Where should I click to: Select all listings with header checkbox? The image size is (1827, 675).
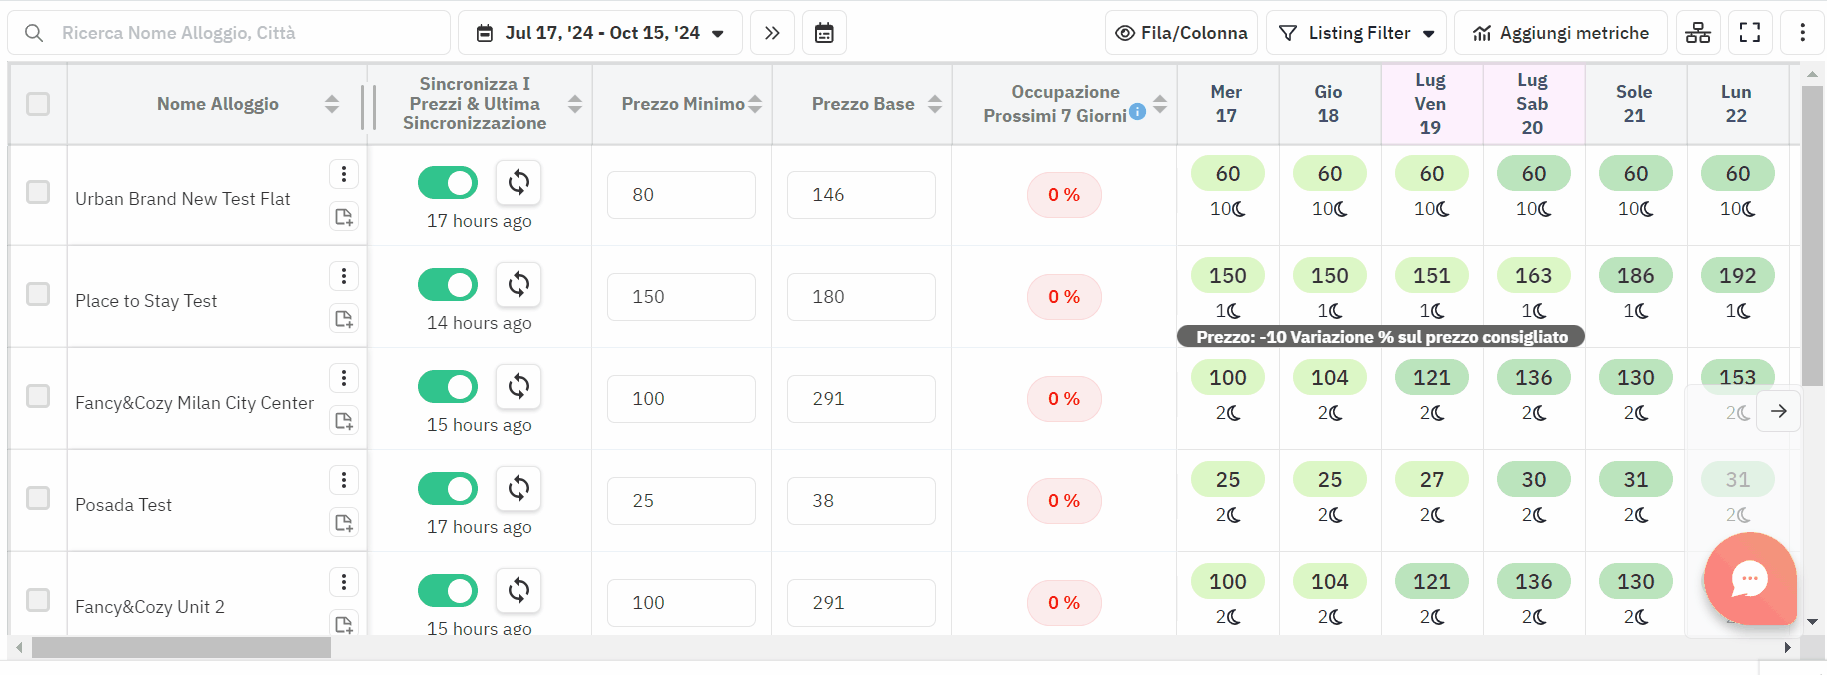38,104
